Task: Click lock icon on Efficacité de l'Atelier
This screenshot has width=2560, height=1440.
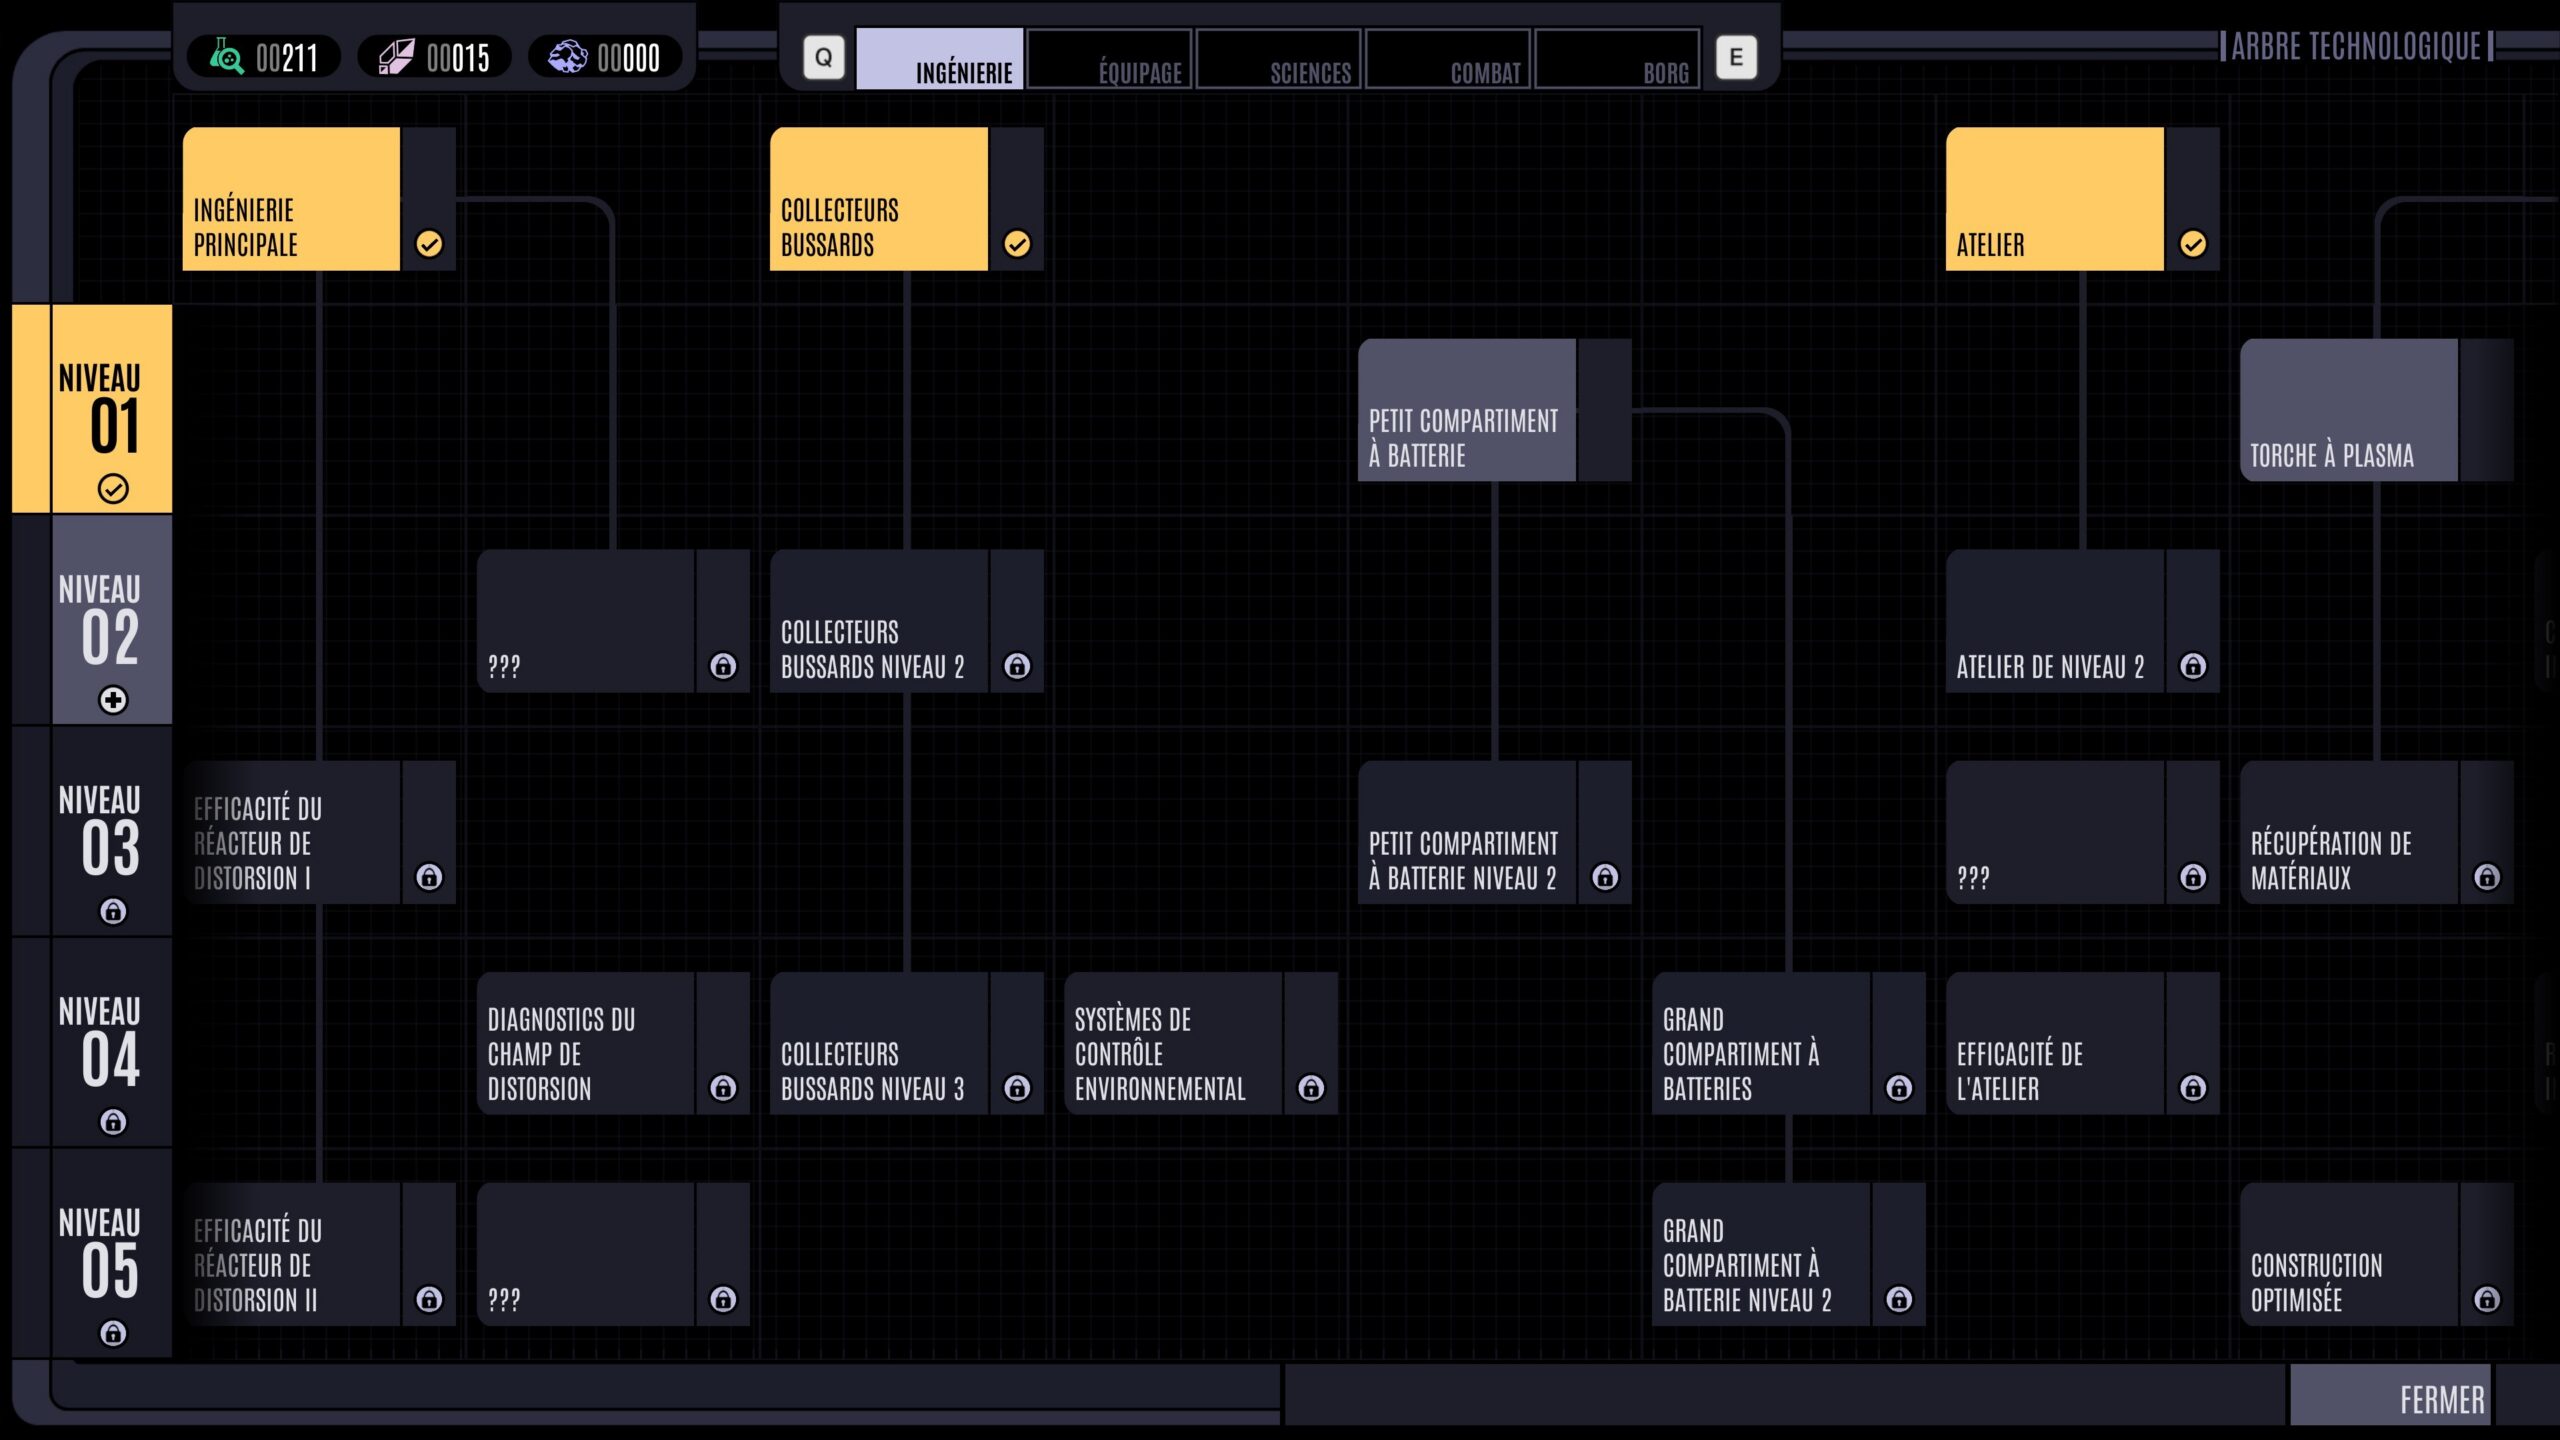Action: pos(2192,1088)
